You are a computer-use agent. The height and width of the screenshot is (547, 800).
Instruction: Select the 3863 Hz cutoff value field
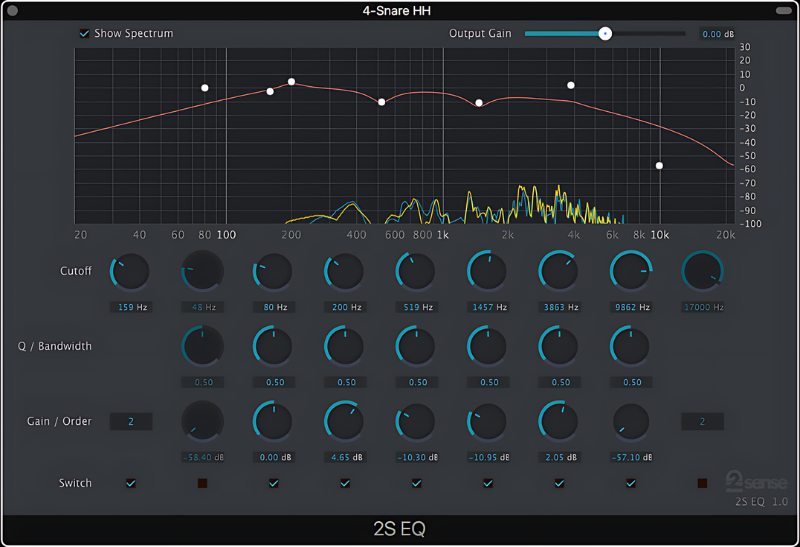click(x=560, y=307)
